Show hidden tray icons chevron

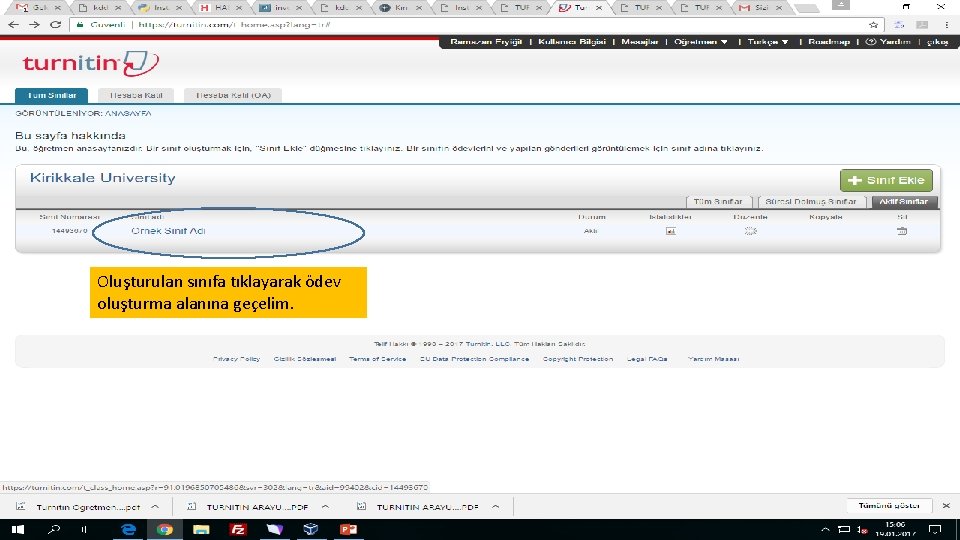[825, 530]
